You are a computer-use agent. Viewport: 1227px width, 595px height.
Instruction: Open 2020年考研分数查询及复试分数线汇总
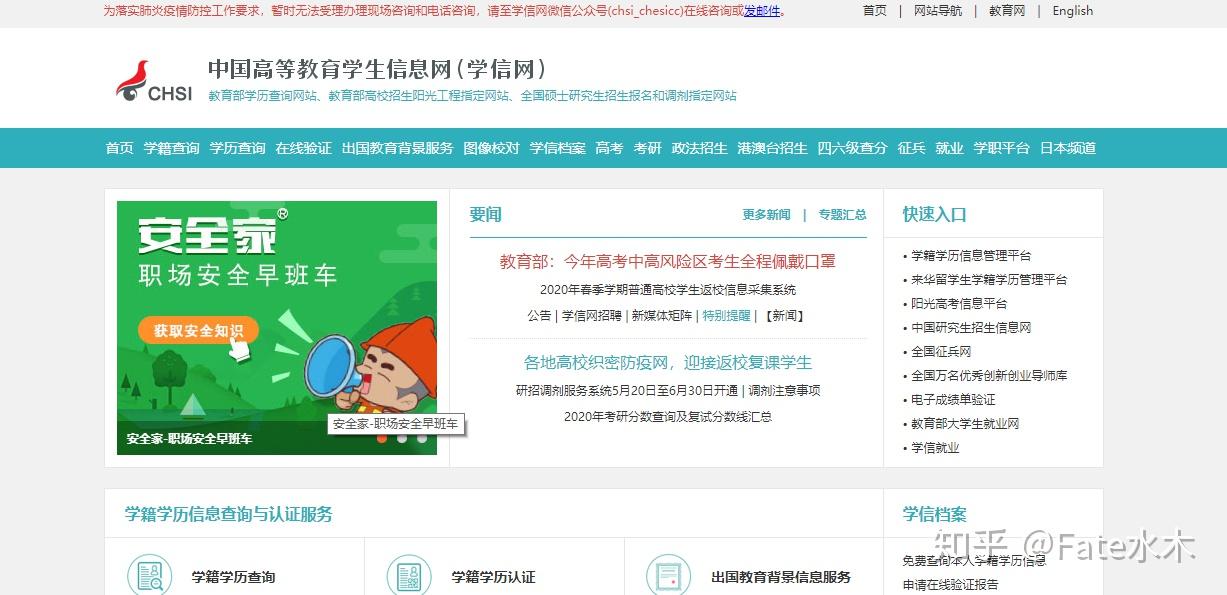point(668,417)
